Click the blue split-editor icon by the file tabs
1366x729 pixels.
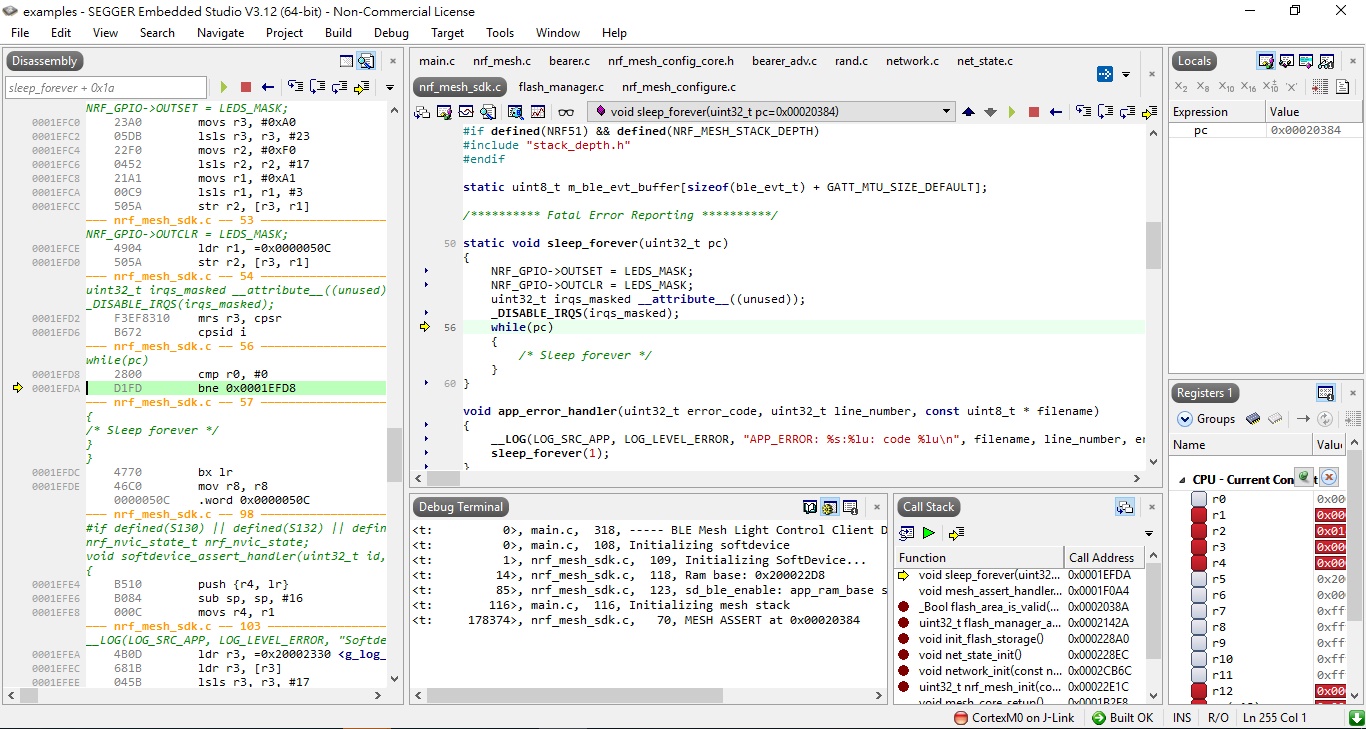pos(1105,74)
